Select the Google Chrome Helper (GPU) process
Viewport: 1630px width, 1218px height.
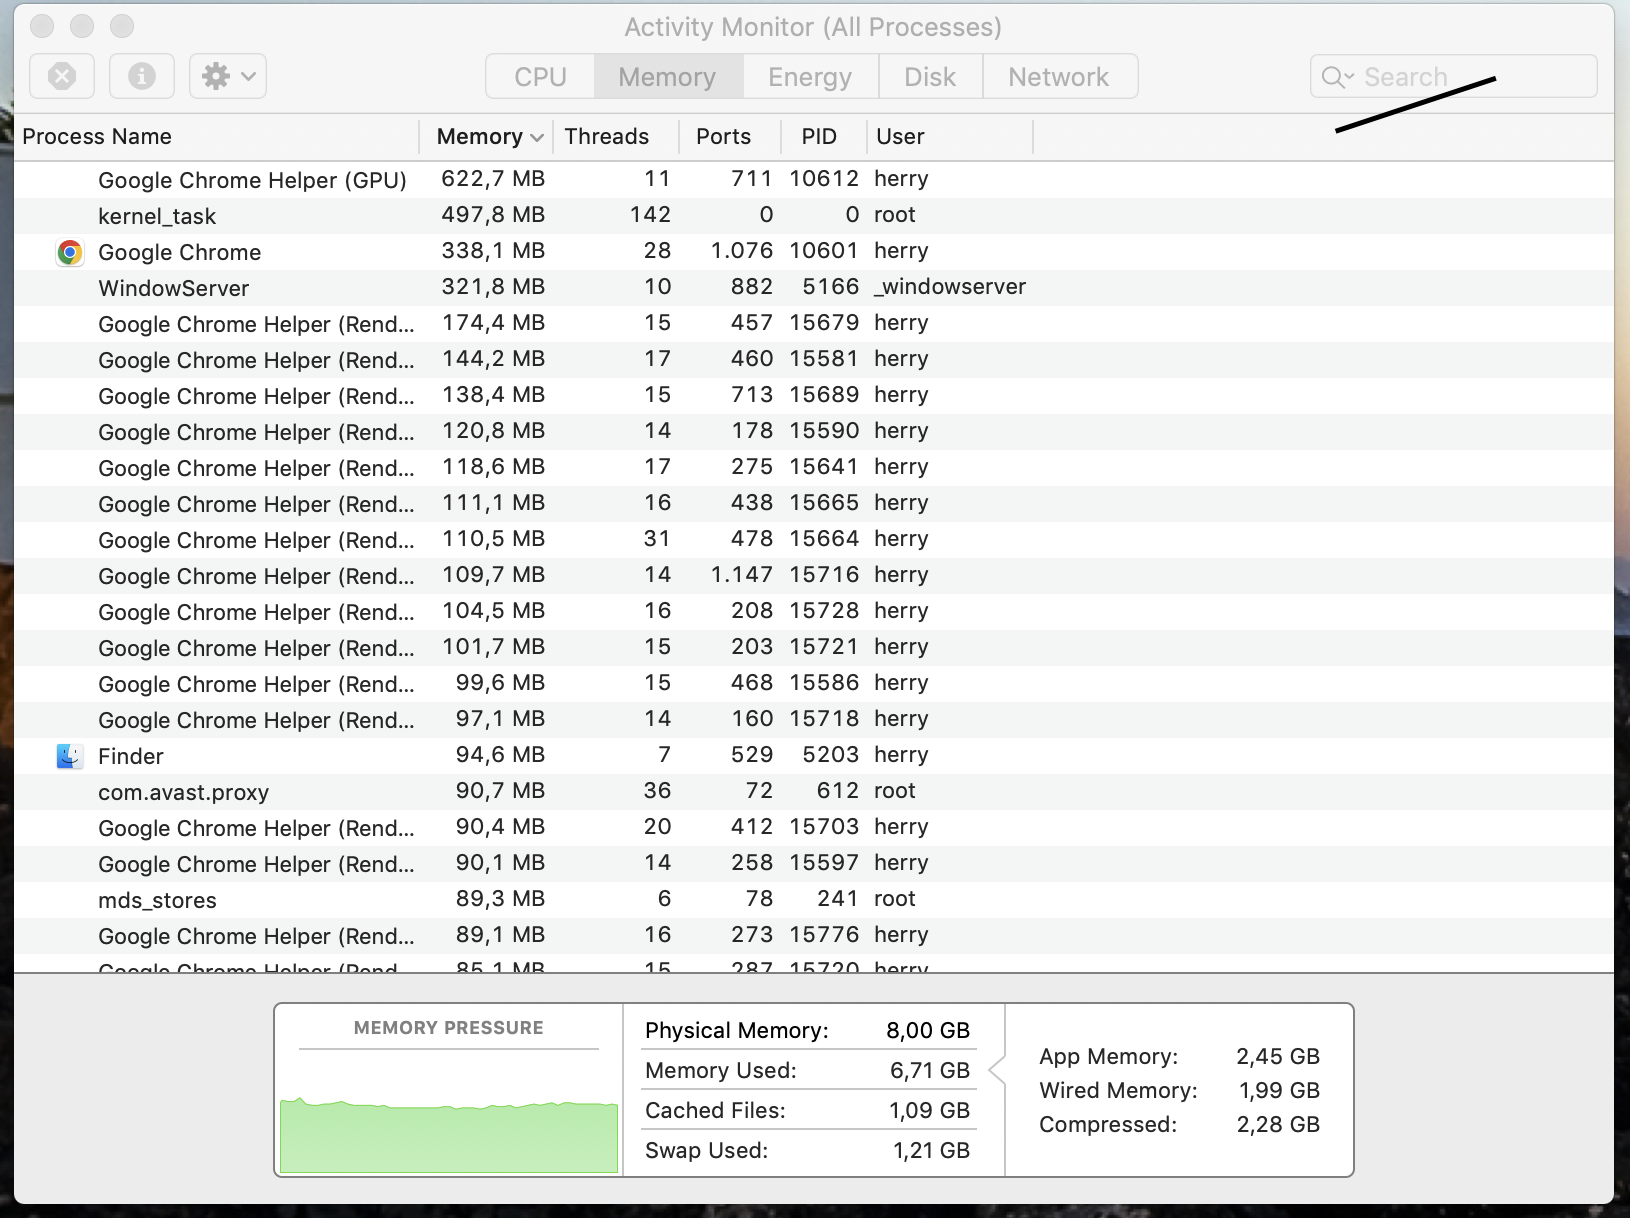[x=252, y=180]
